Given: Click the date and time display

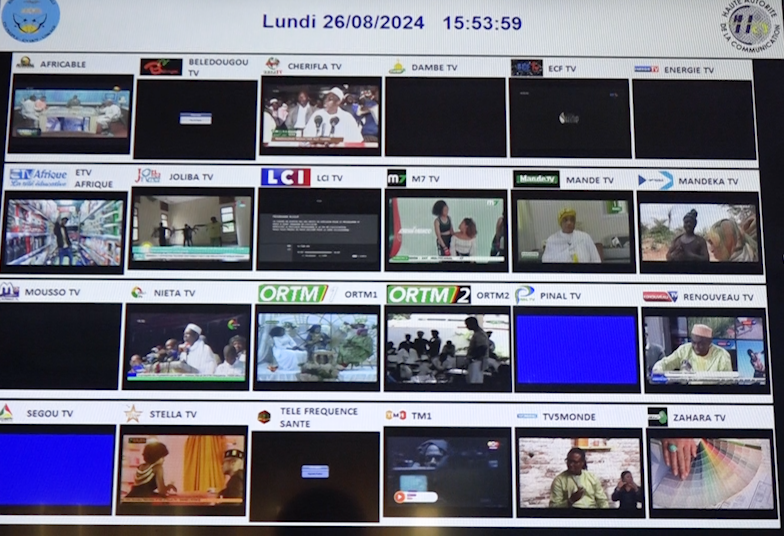Looking at the screenshot, I should tap(392, 22).
